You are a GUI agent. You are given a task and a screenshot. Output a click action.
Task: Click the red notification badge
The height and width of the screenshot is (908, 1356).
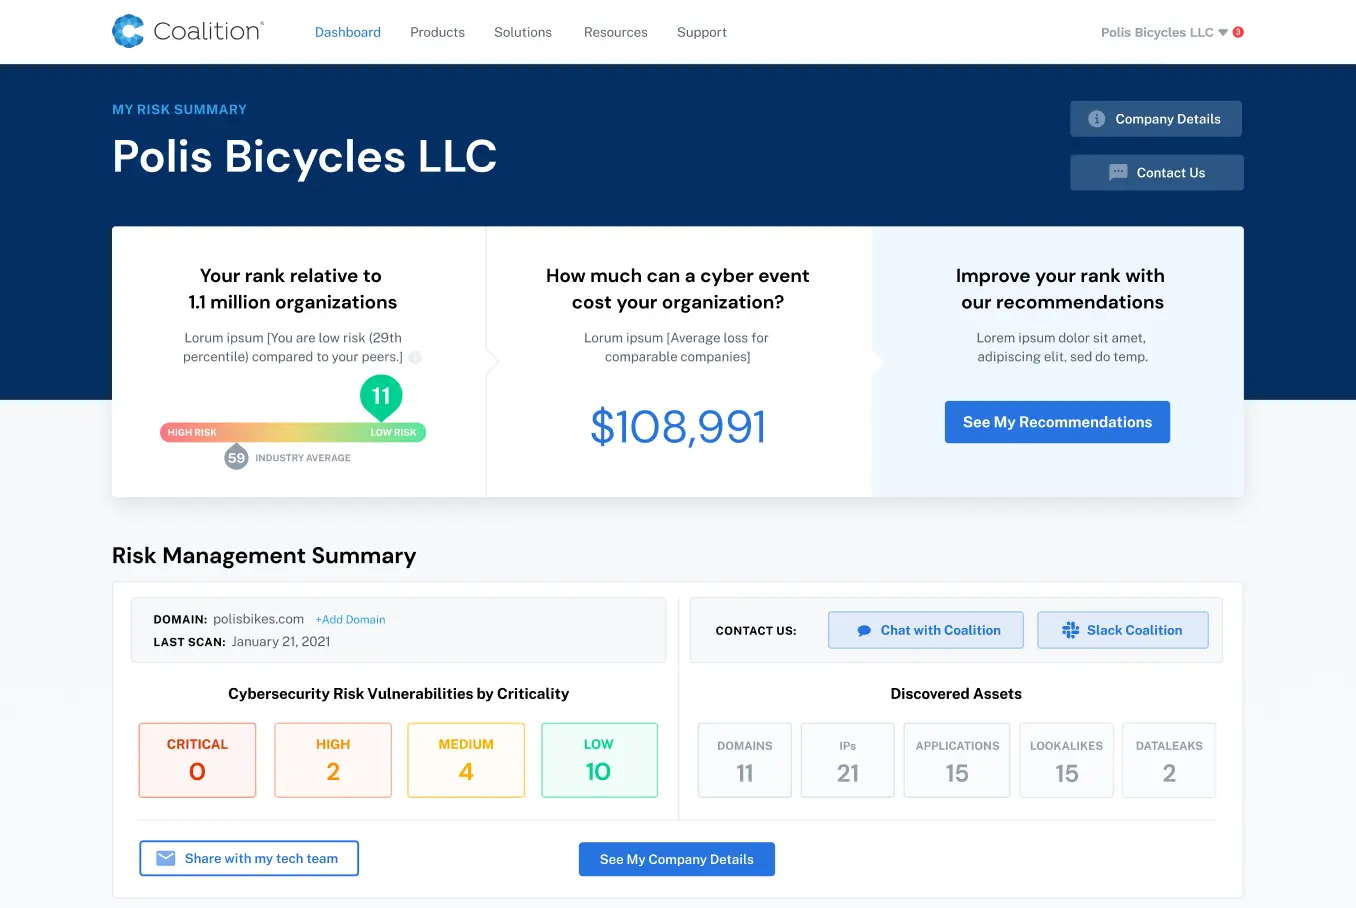[x=1238, y=32]
